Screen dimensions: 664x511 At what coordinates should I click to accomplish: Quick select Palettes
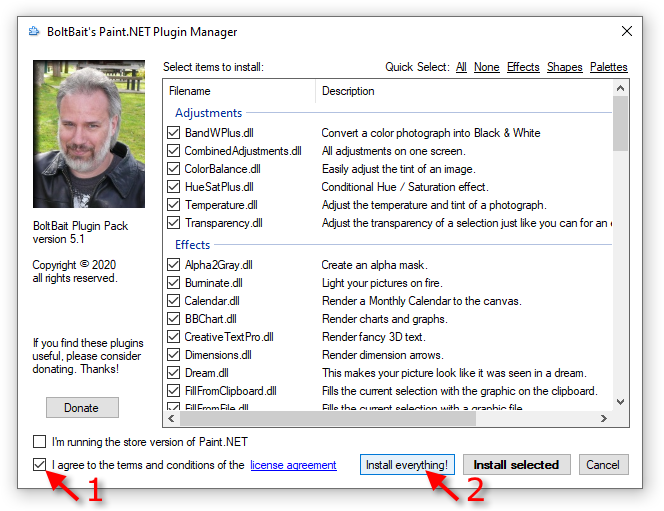(609, 67)
